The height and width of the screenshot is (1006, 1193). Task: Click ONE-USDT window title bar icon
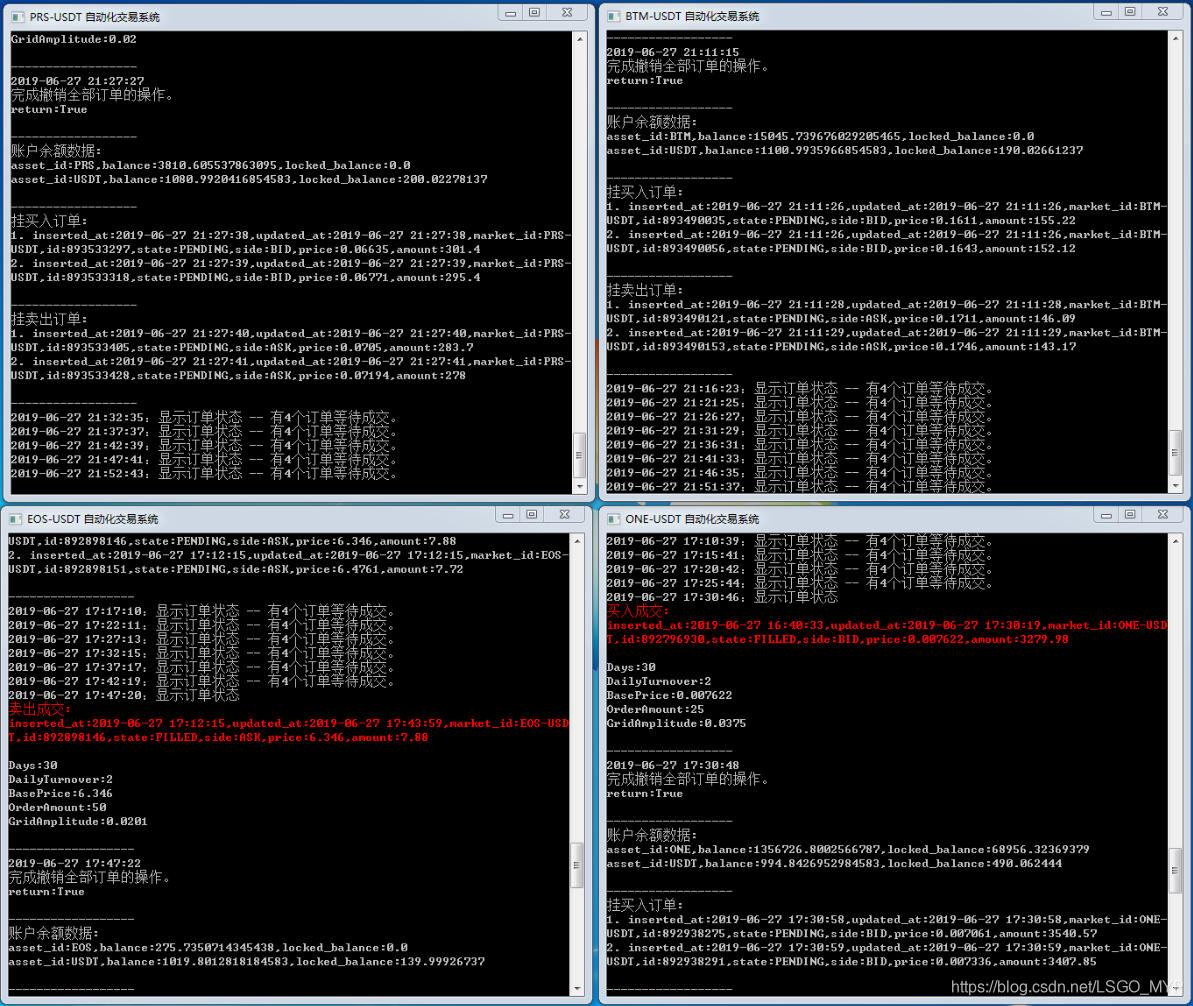click(613, 519)
